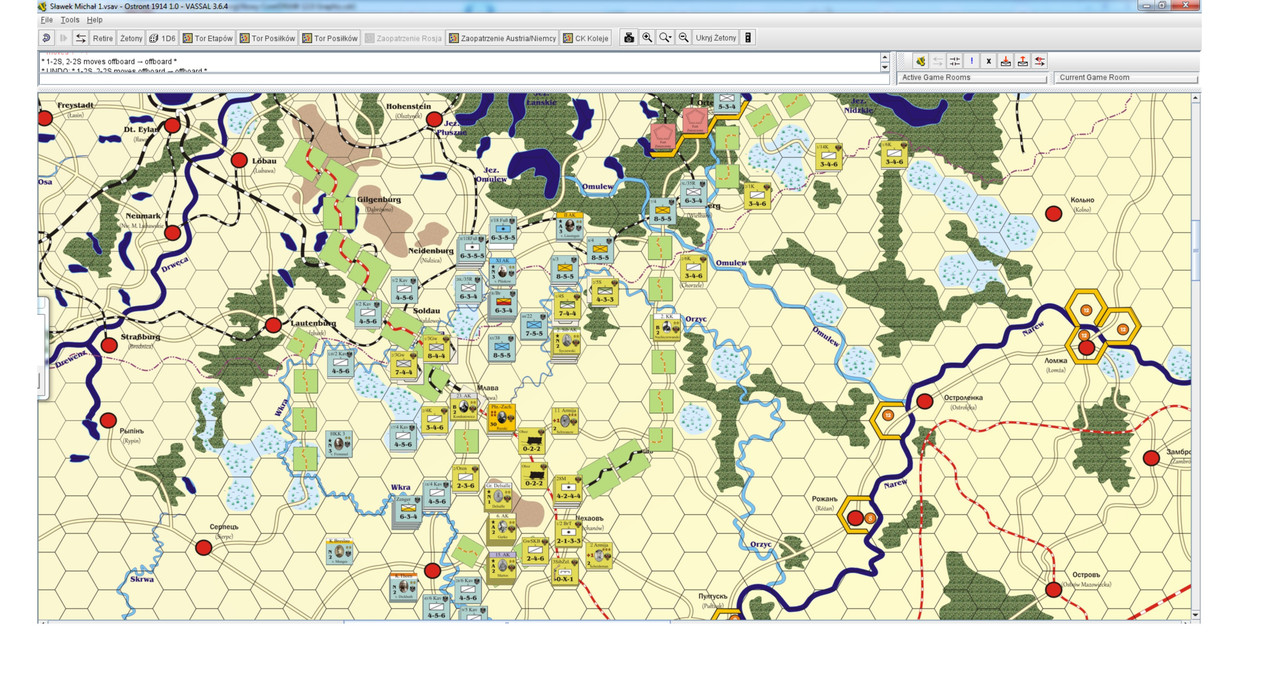Click the Retire button
The width and height of the screenshot is (1280, 693).
(x=103, y=38)
